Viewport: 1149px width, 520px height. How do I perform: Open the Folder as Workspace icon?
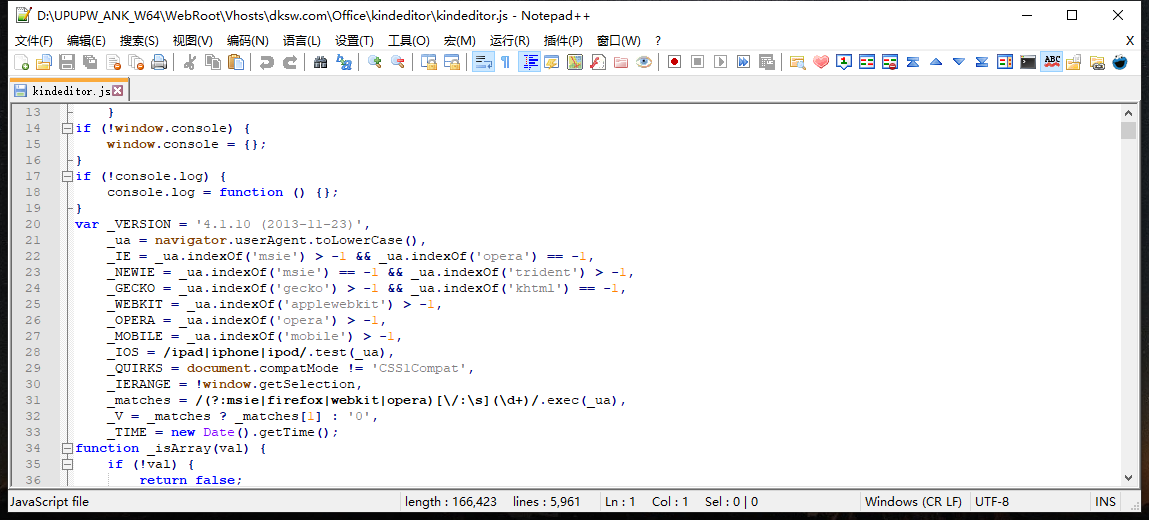coord(620,62)
